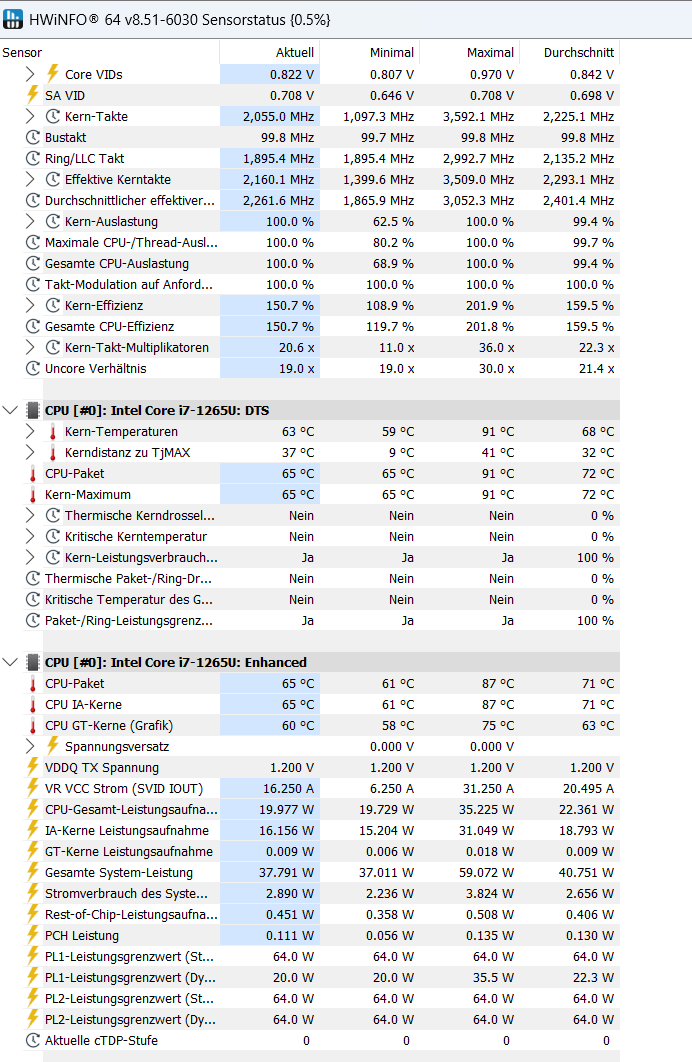The height and width of the screenshot is (1062, 692).
Task: Click the 0.822 V current value
Action: [x=292, y=75]
